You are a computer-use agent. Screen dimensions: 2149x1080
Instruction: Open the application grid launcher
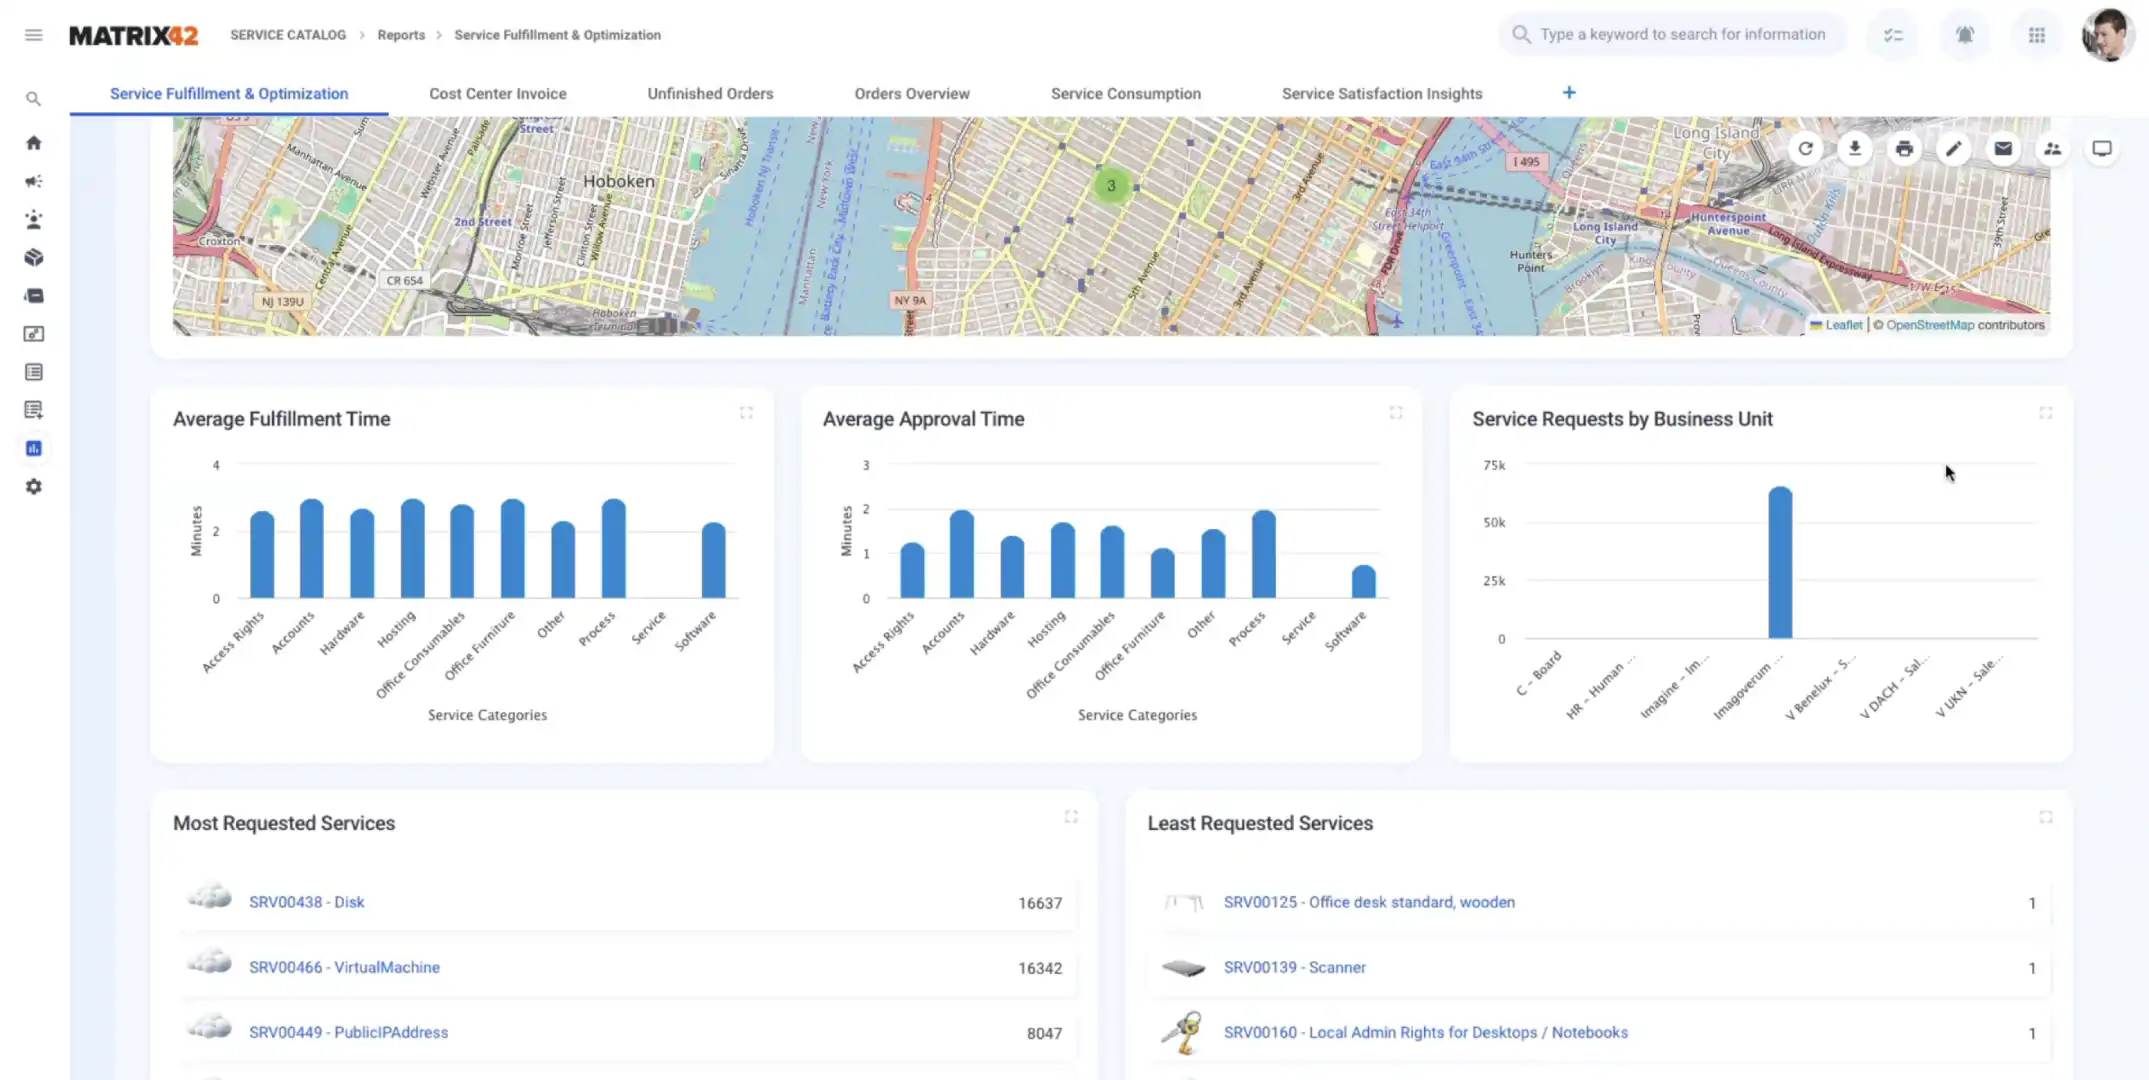pos(2037,34)
